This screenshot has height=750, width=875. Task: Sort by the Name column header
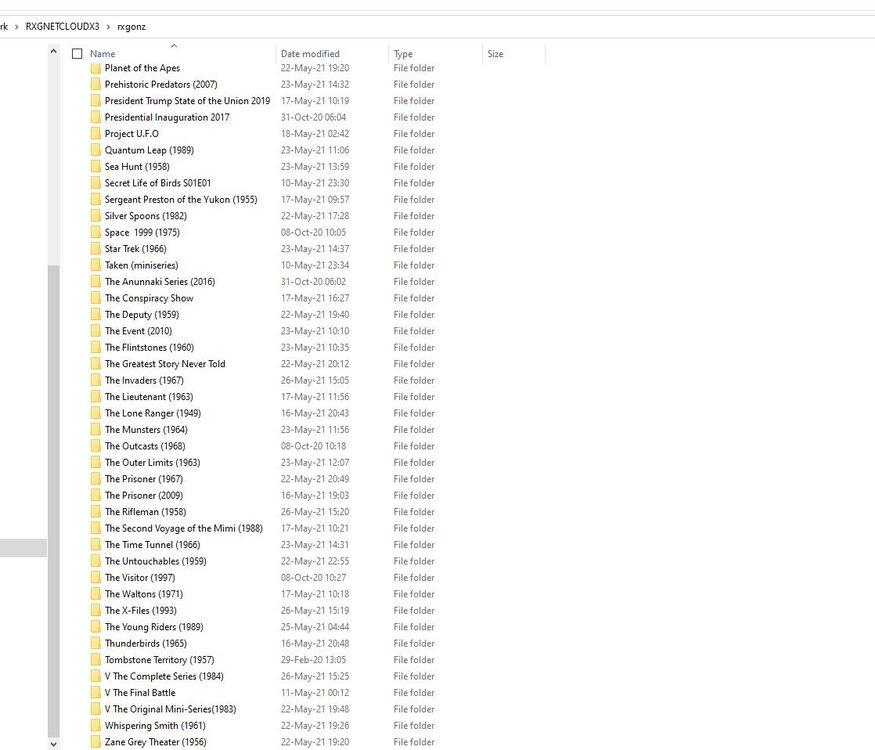pyautogui.click(x=103, y=54)
